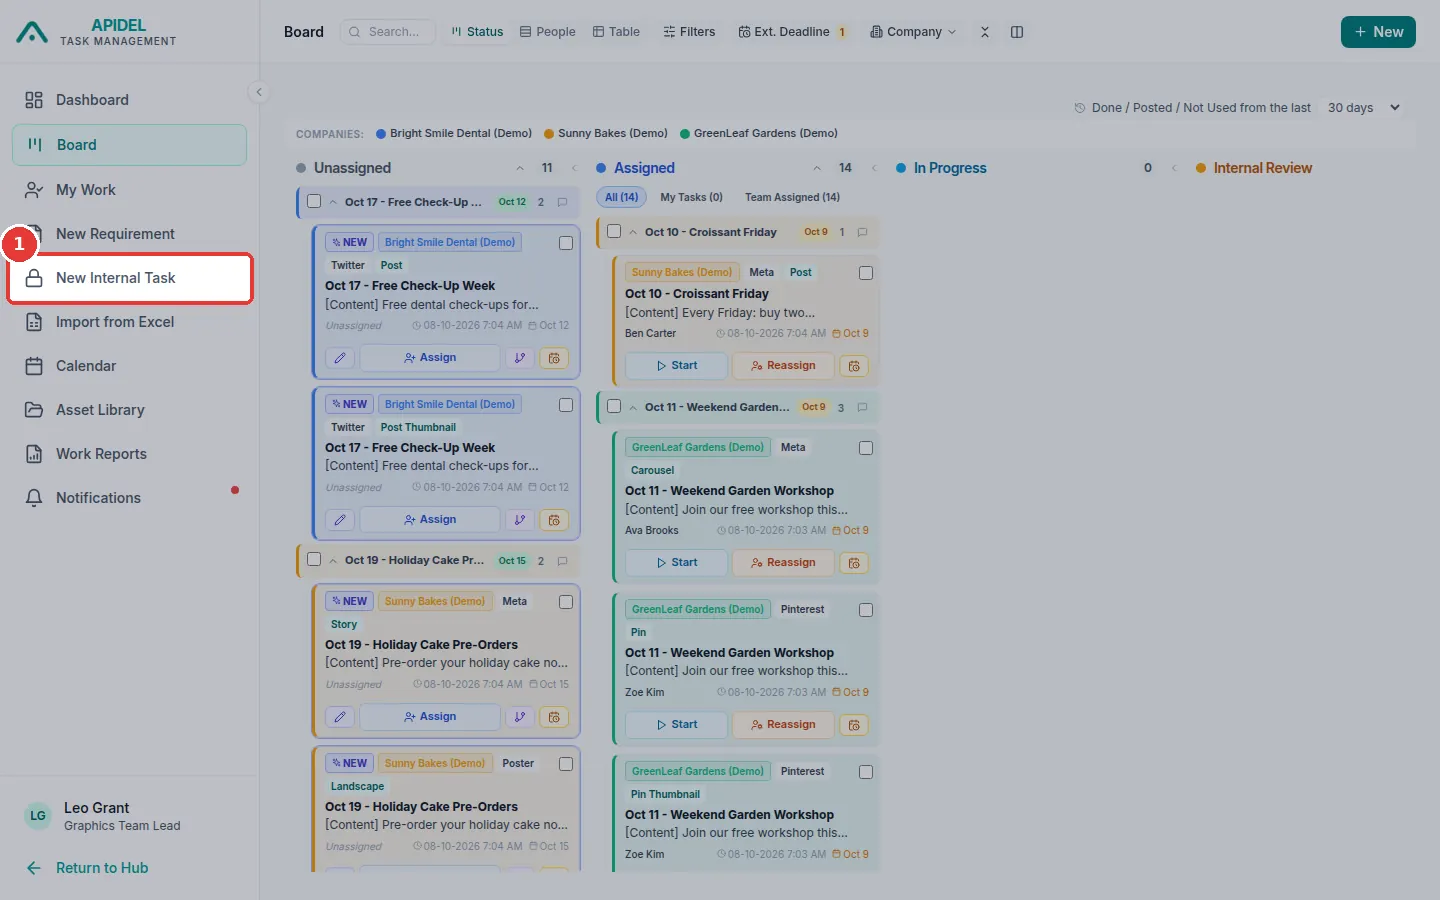Click the deadline calendar icon on Meta Story card
This screenshot has height=900, width=1440.
click(x=554, y=717)
